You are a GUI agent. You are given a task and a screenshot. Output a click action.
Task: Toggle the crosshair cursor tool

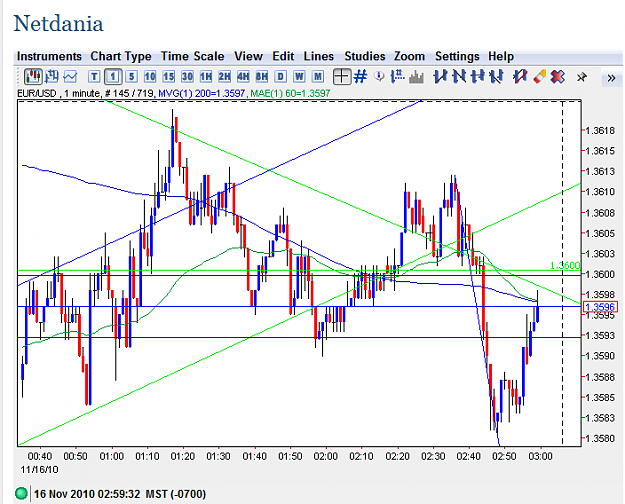pos(342,76)
